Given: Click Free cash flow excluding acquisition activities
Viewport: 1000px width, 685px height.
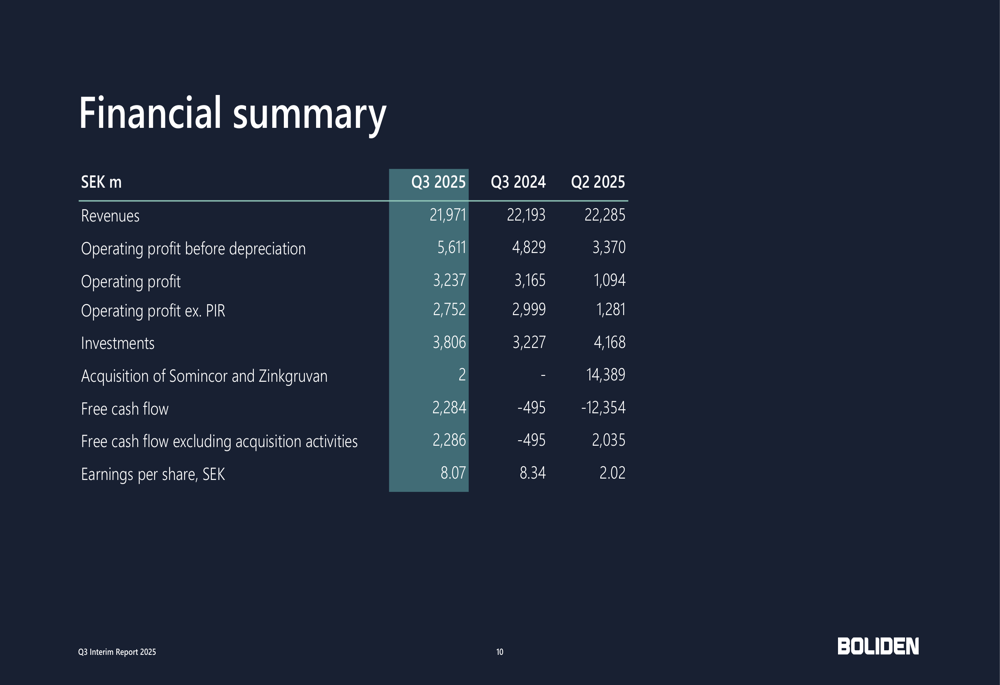Looking at the screenshot, I should tap(219, 441).
